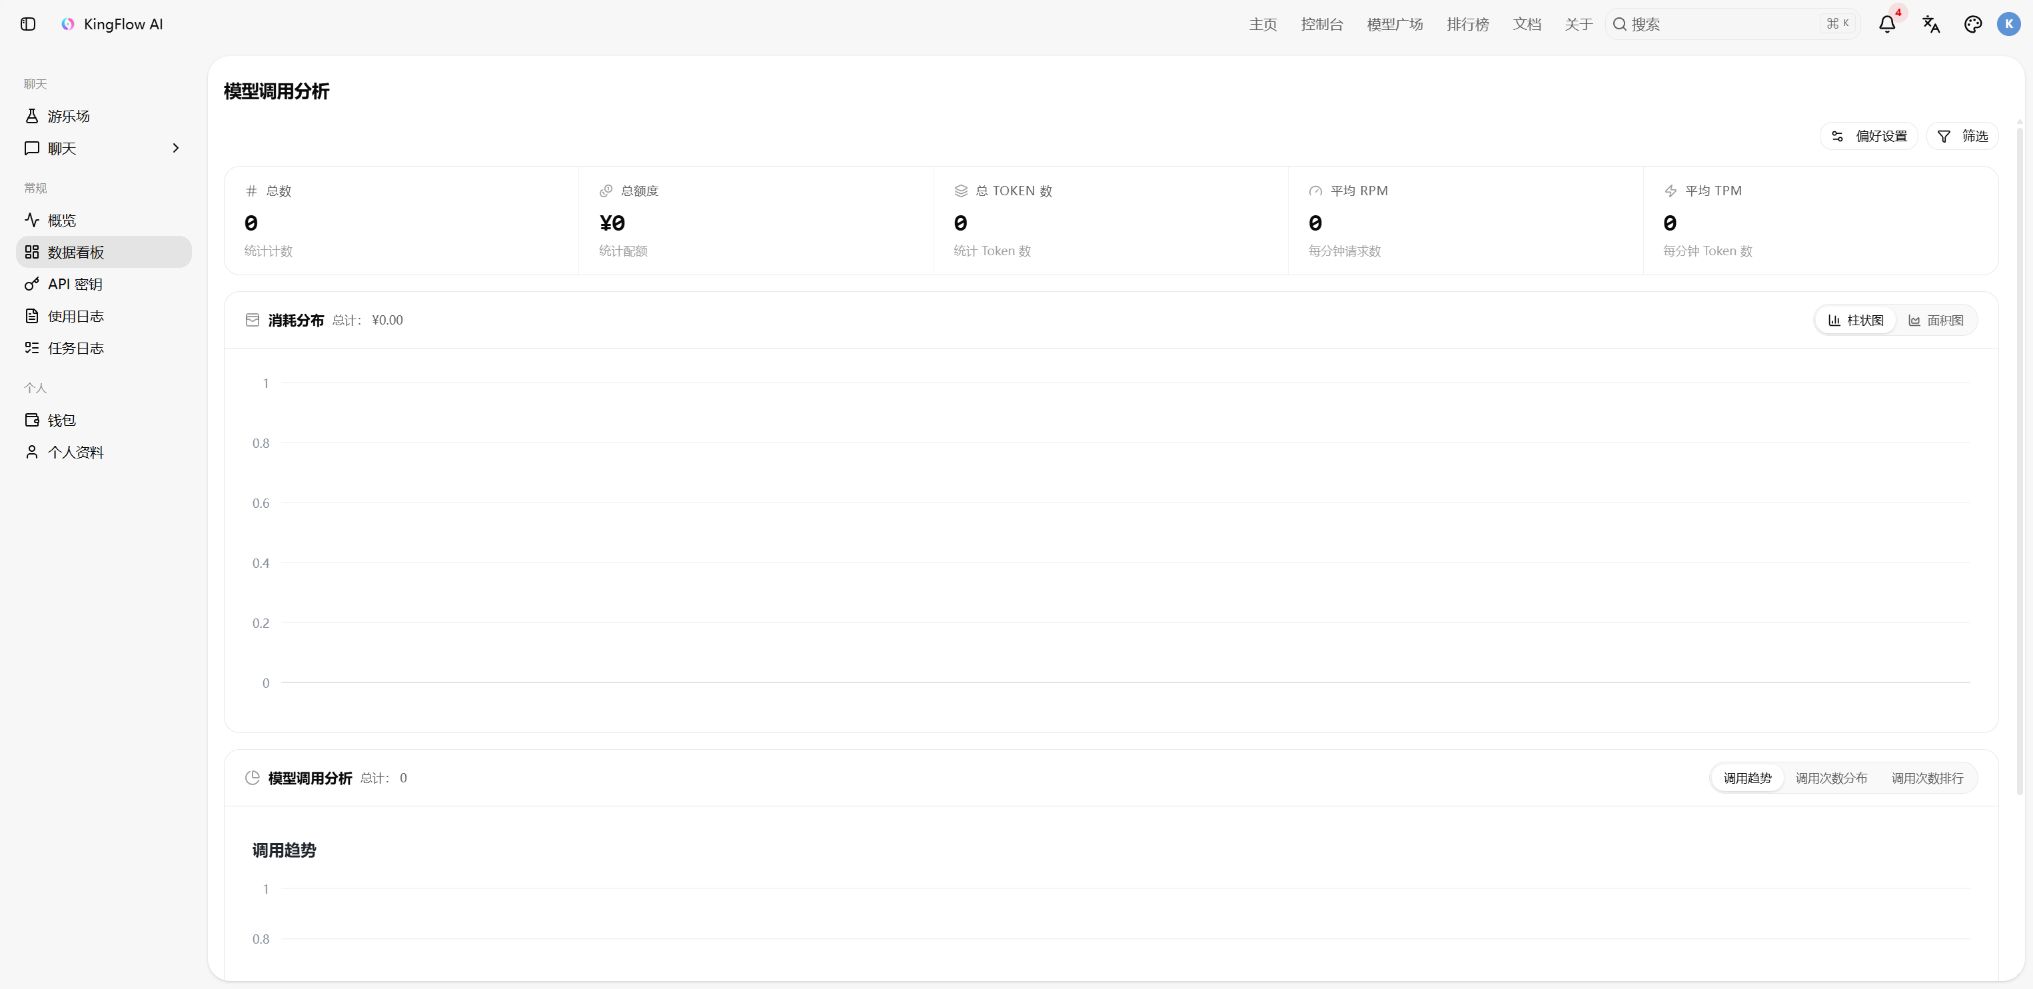Click the 总 TOKEN 数 layers icon
Image resolution: width=2033 pixels, height=989 pixels.
pyautogui.click(x=961, y=191)
